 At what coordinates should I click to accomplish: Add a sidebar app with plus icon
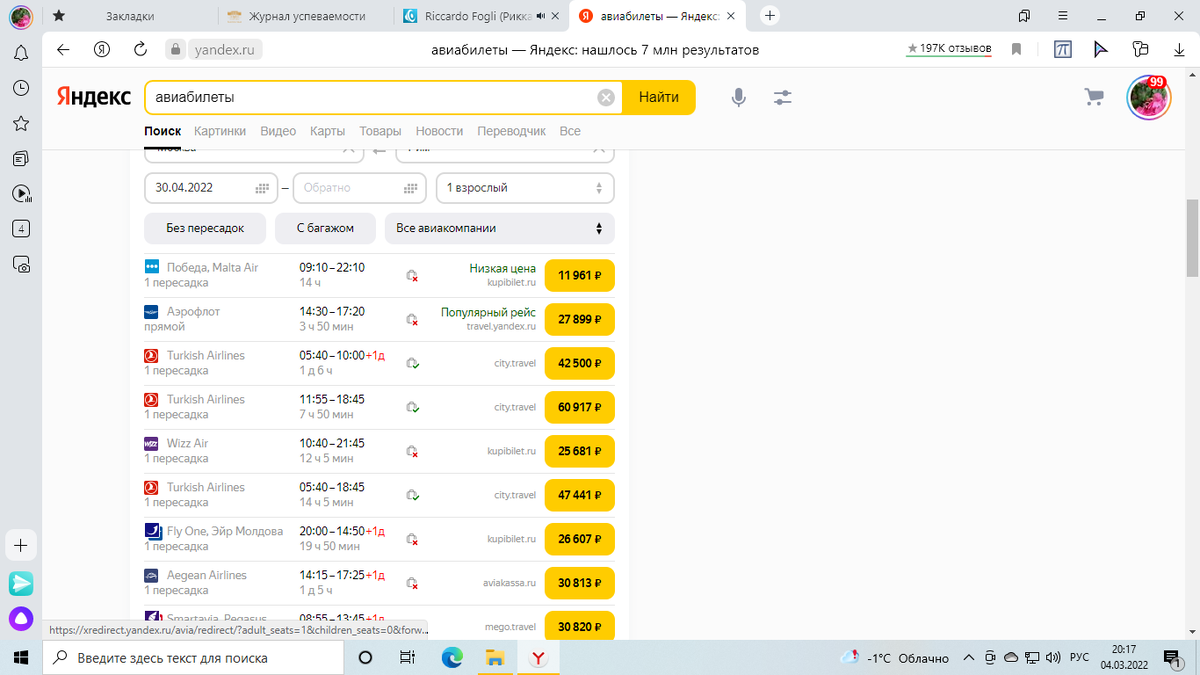click(21, 546)
